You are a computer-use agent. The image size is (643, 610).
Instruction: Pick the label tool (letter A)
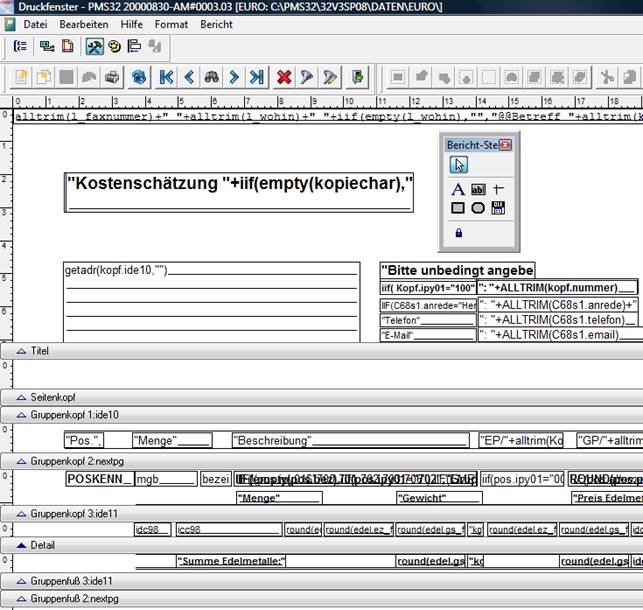[458, 189]
